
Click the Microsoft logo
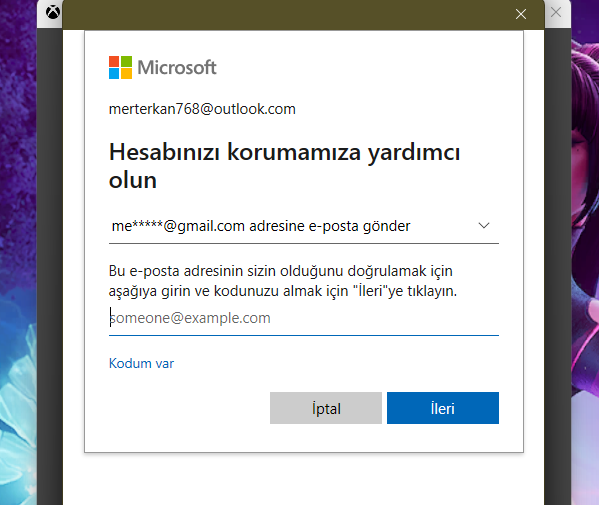pyautogui.click(x=162, y=68)
